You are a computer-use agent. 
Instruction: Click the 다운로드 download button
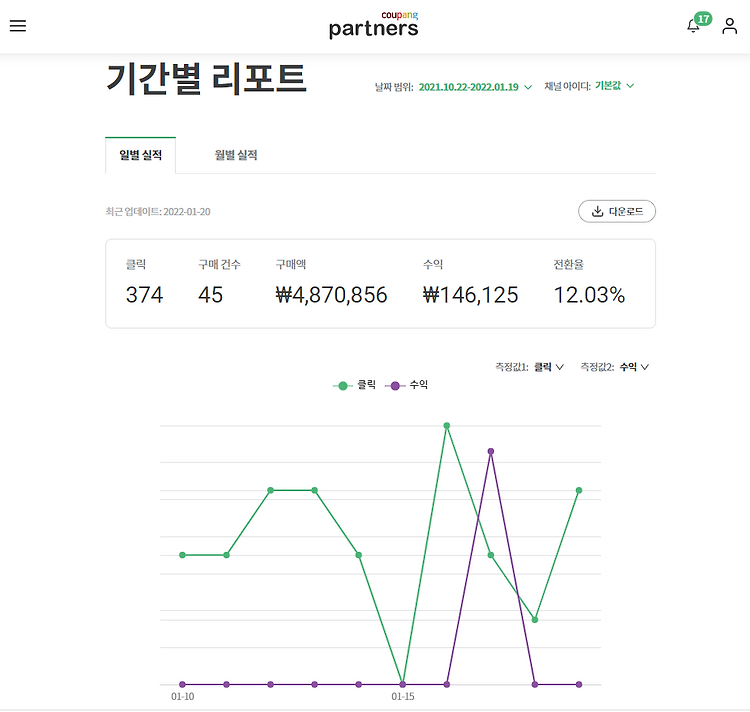pyautogui.click(x=617, y=211)
